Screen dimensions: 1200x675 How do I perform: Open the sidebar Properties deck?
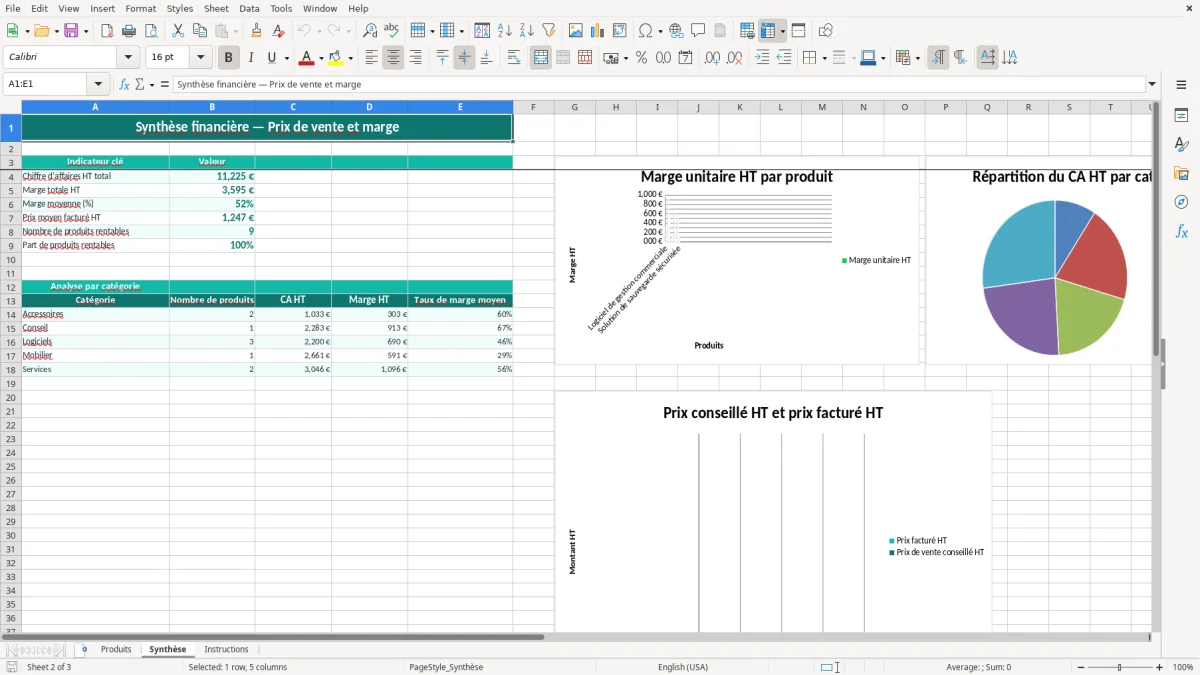1181,116
